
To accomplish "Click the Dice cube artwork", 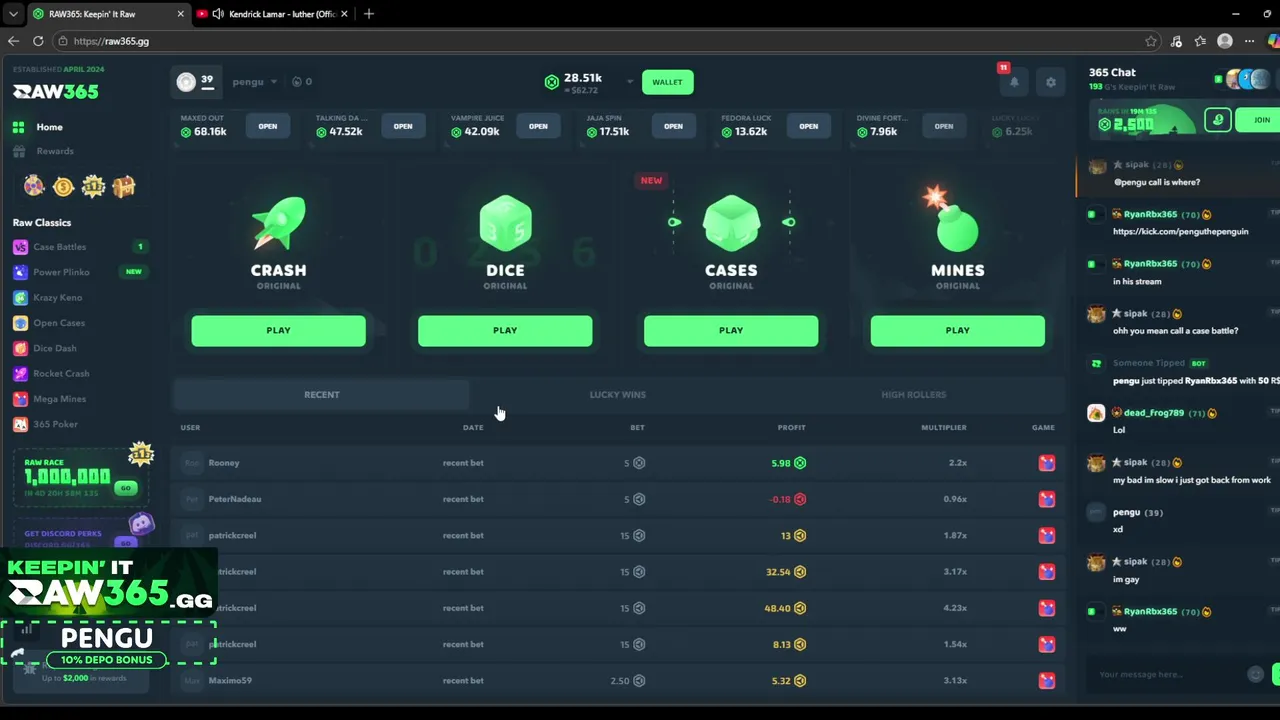I will point(505,223).
